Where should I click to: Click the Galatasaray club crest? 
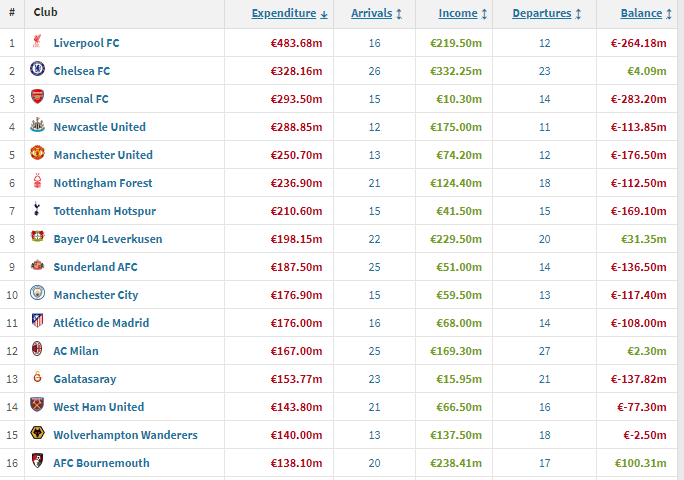(x=37, y=379)
